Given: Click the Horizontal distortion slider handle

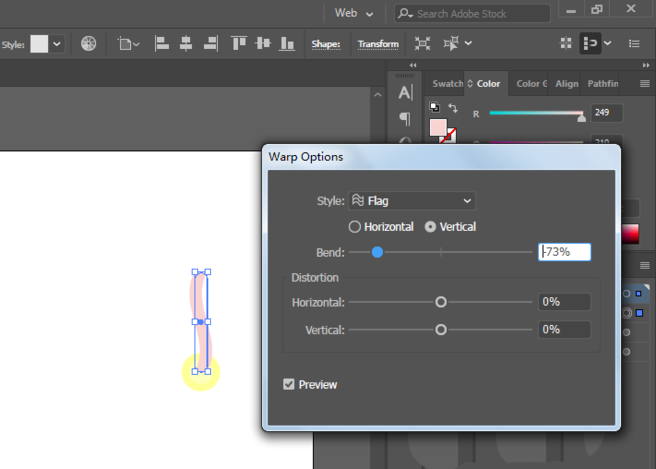Looking at the screenshot, I should [440, 302].
